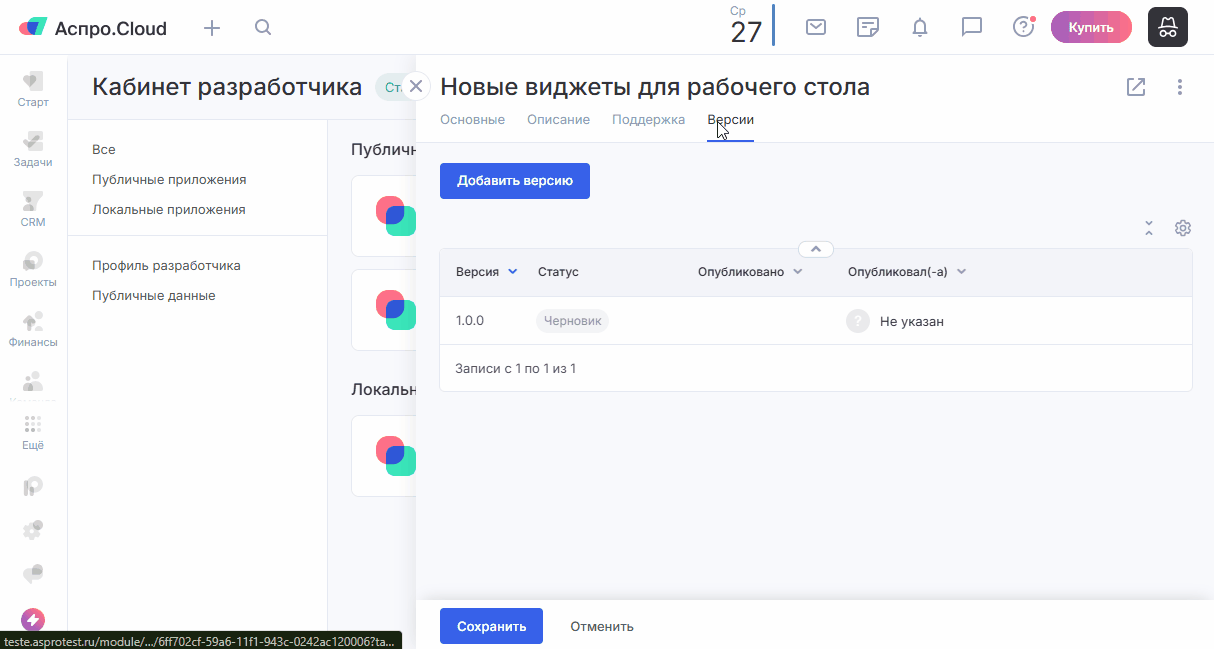
Task: Select Все in developer cabinet menu
Action: (x=104, y=150)
